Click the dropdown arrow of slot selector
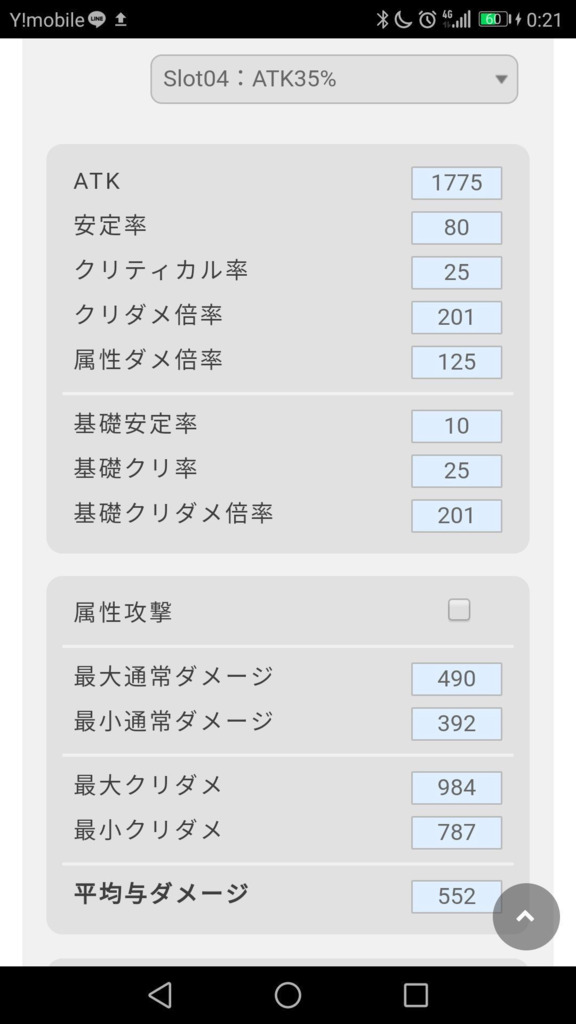Screen dimensions: 576x1024 coord(501,80)
